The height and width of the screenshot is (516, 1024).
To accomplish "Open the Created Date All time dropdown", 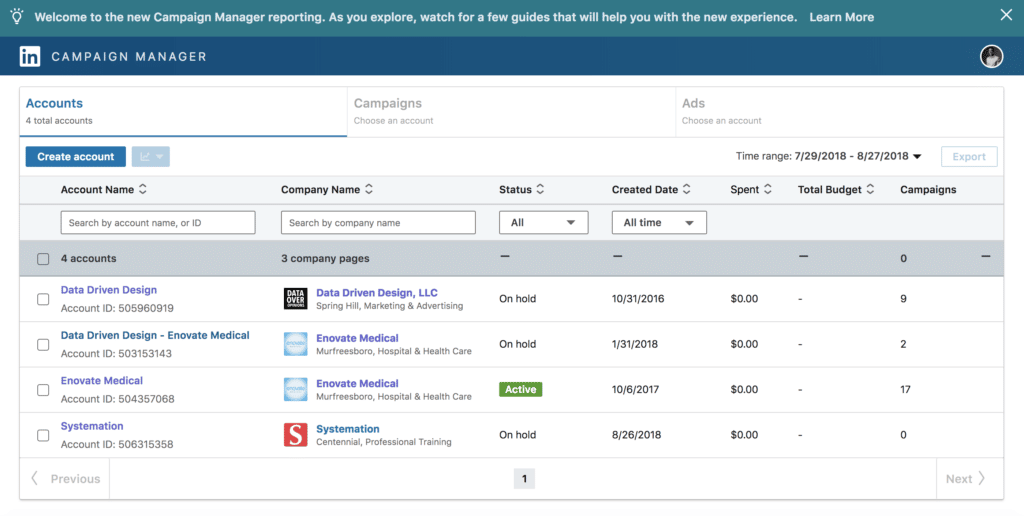I will tap(659, 223).
